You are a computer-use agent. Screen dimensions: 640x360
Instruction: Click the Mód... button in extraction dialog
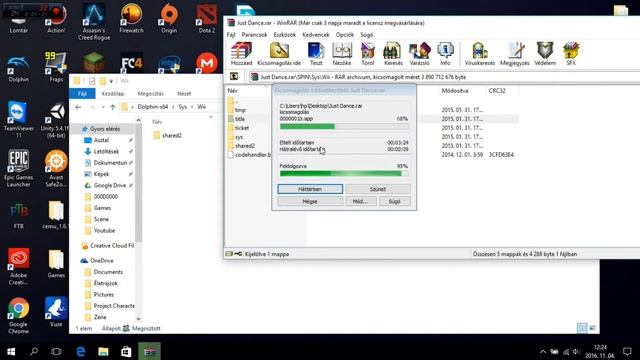(x=361, y=201)
